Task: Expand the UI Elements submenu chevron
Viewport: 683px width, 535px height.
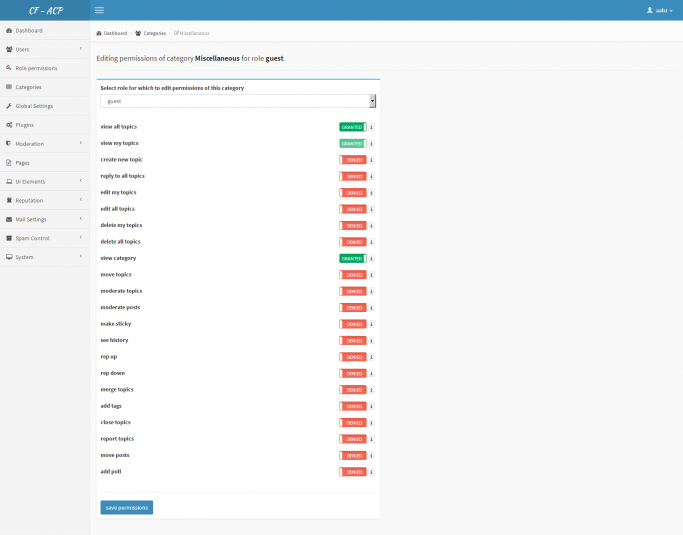Action: 81,181
